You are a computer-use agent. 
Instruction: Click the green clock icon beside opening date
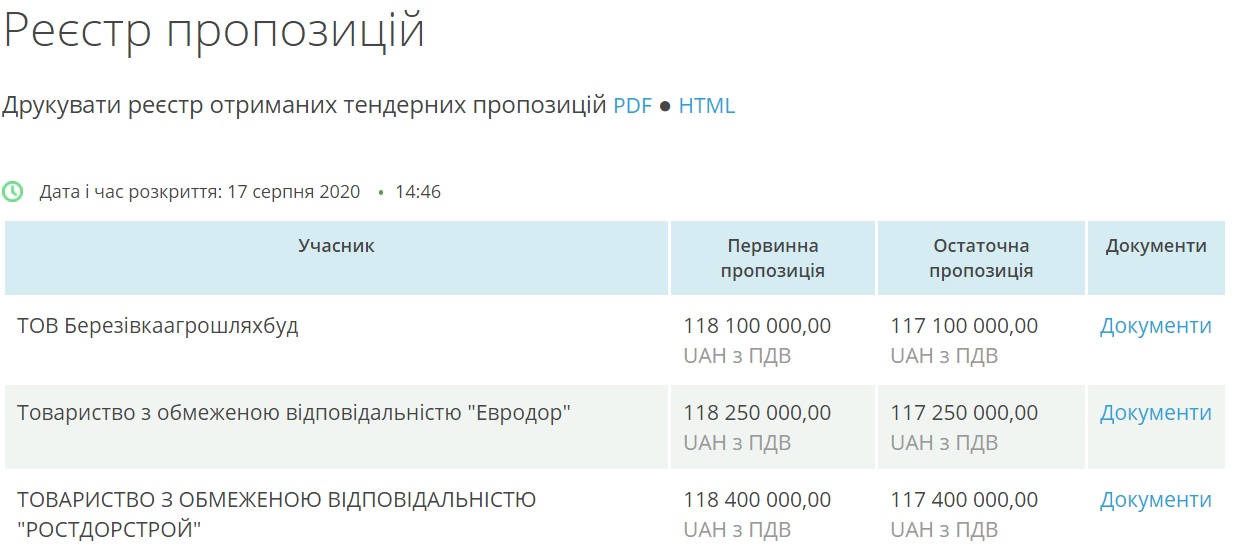point(13,191)
